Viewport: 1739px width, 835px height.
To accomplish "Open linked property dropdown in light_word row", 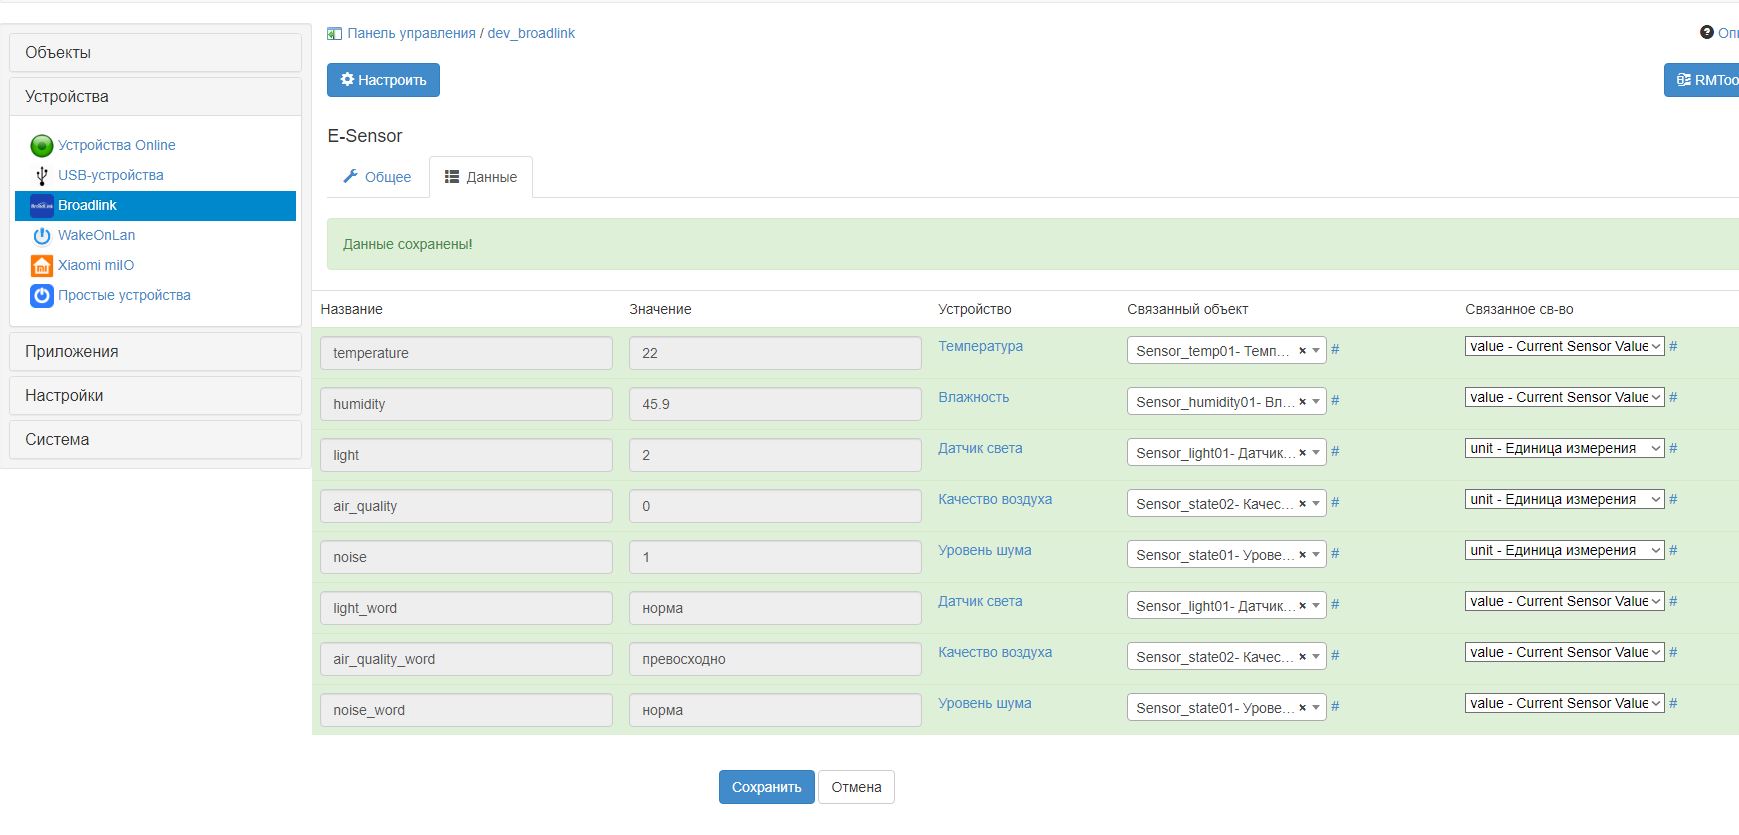I will (1564, 601).
